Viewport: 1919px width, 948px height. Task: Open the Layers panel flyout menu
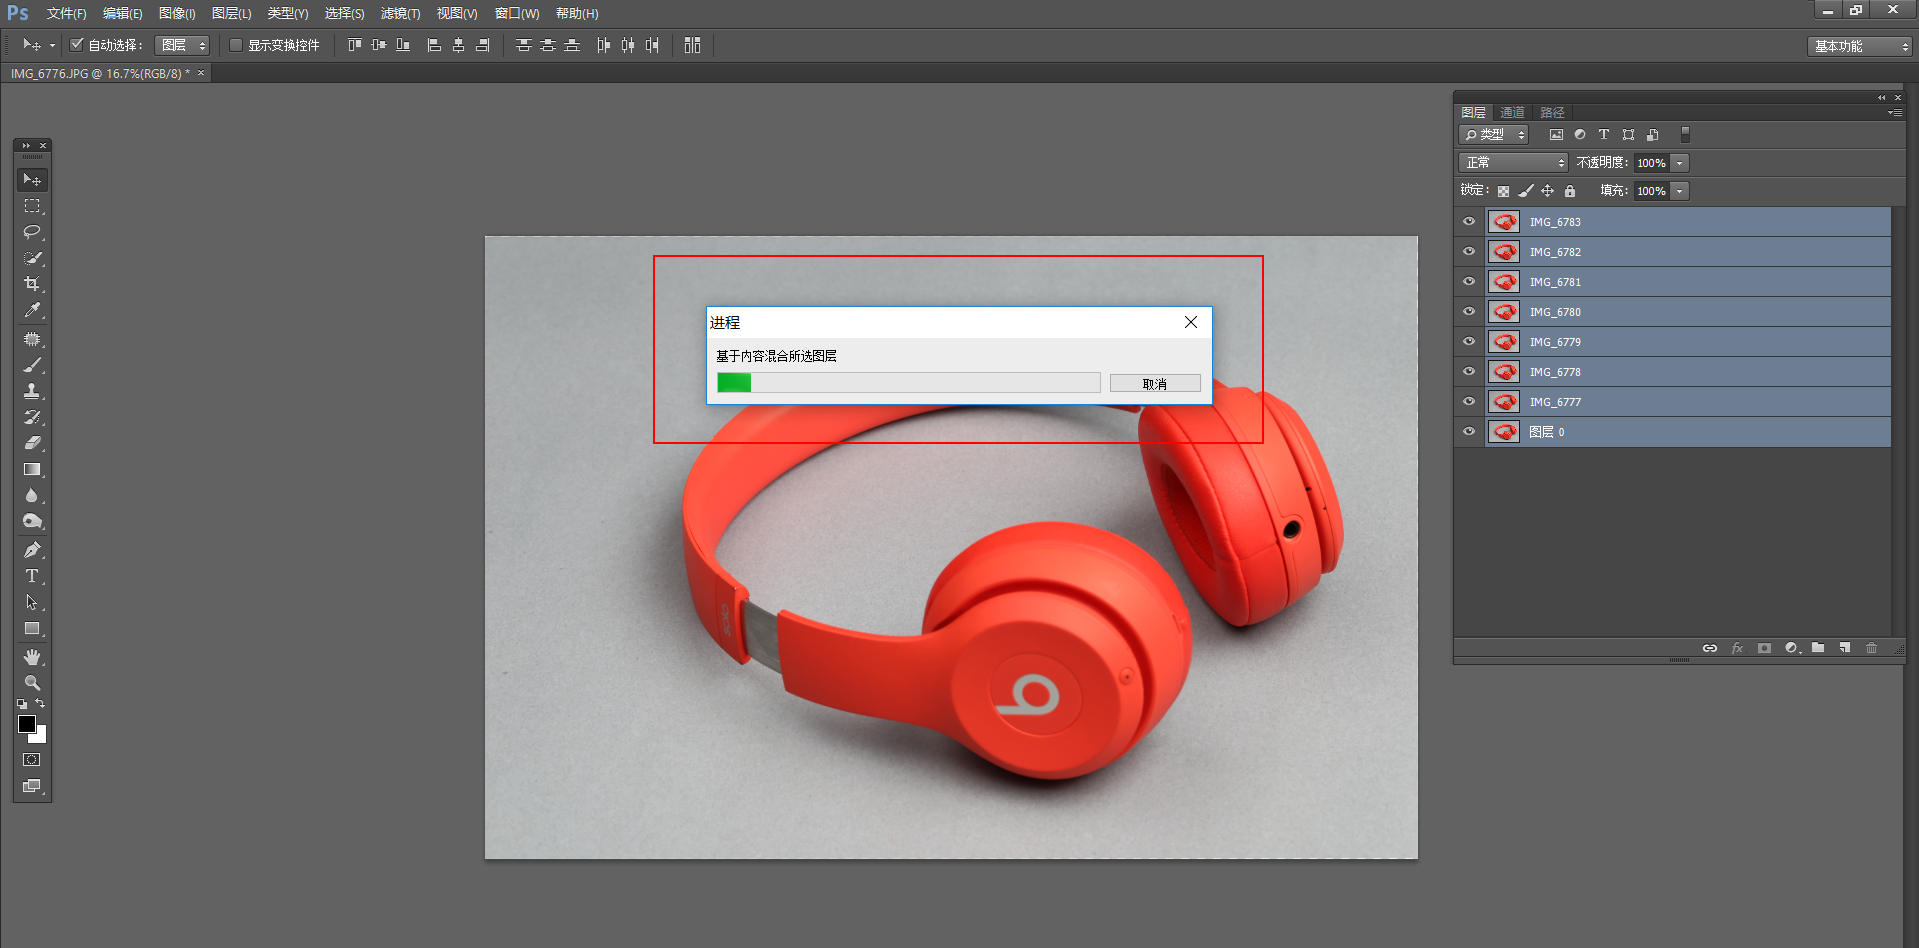pyautogui.click(x=1895, y=113)
